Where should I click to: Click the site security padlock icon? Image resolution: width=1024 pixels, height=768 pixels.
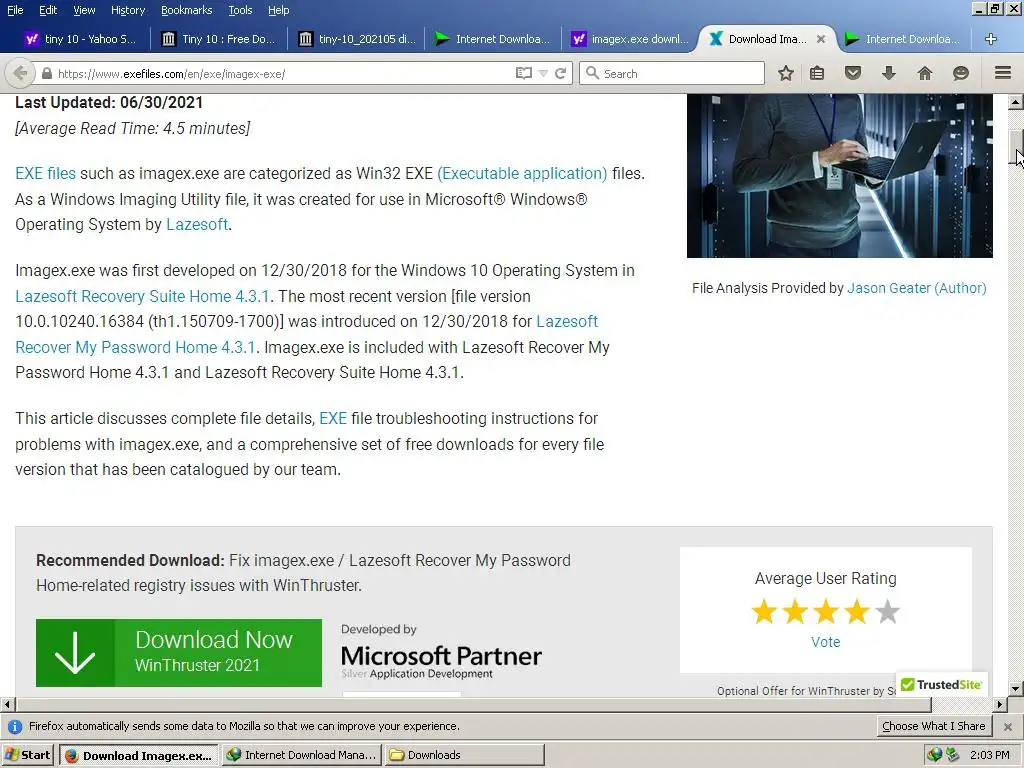(x=47, y=74)
